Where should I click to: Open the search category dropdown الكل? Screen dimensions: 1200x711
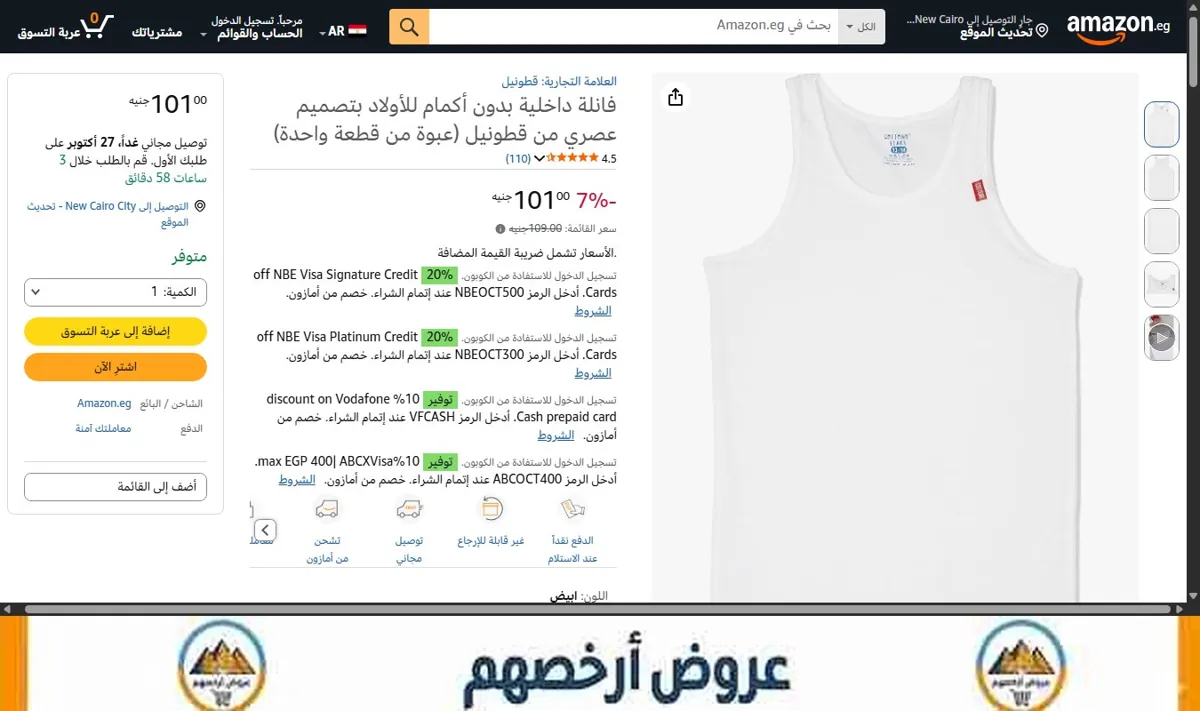862,27
